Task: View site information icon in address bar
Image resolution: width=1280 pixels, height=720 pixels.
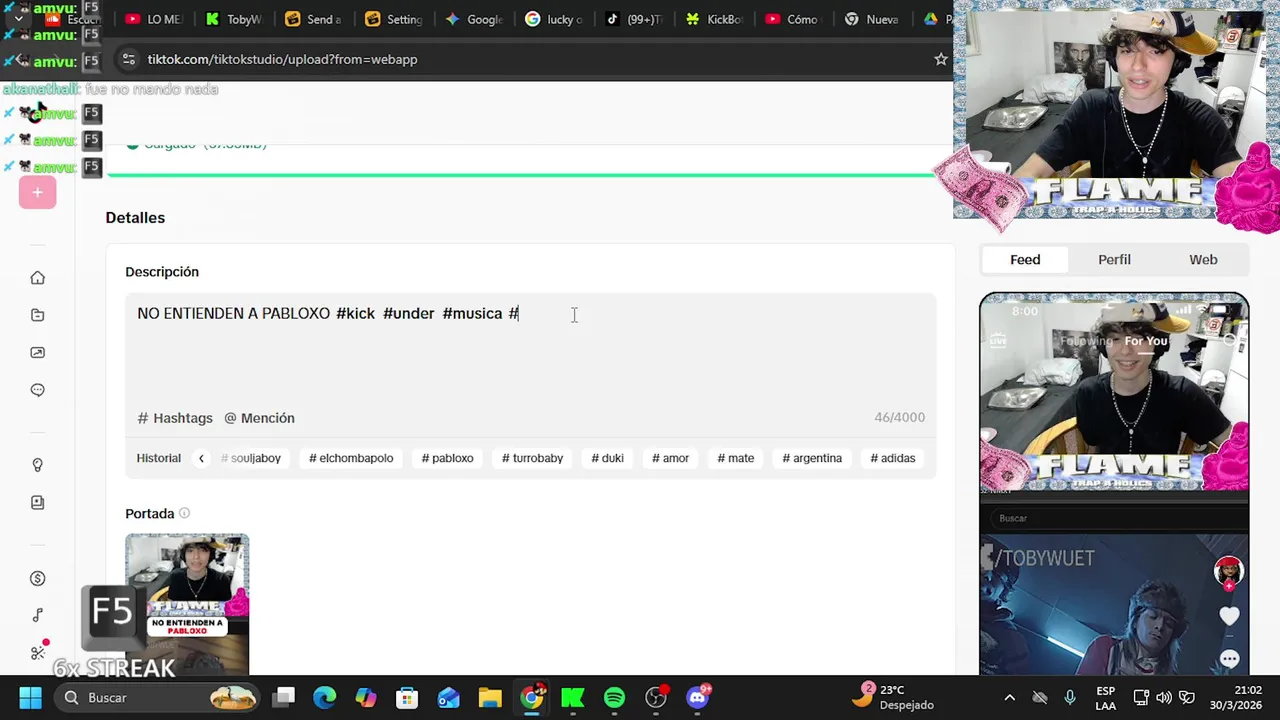Action: click(x=128, y=59)
